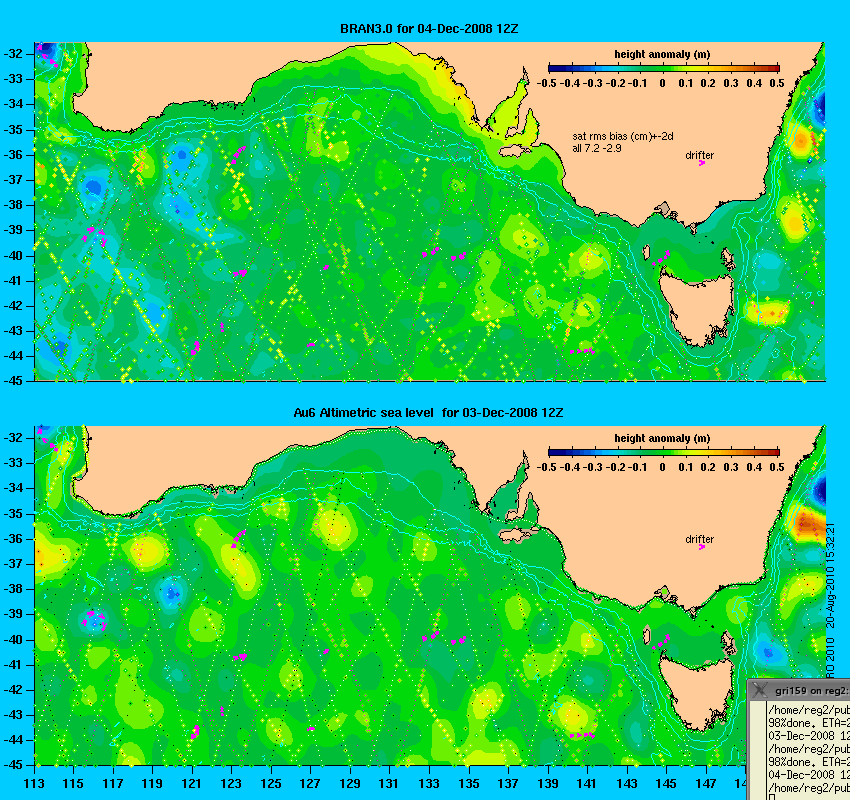850x800 pixels.
Task: Click longitude label 131 on the x-axis
Action: point(390,784)
